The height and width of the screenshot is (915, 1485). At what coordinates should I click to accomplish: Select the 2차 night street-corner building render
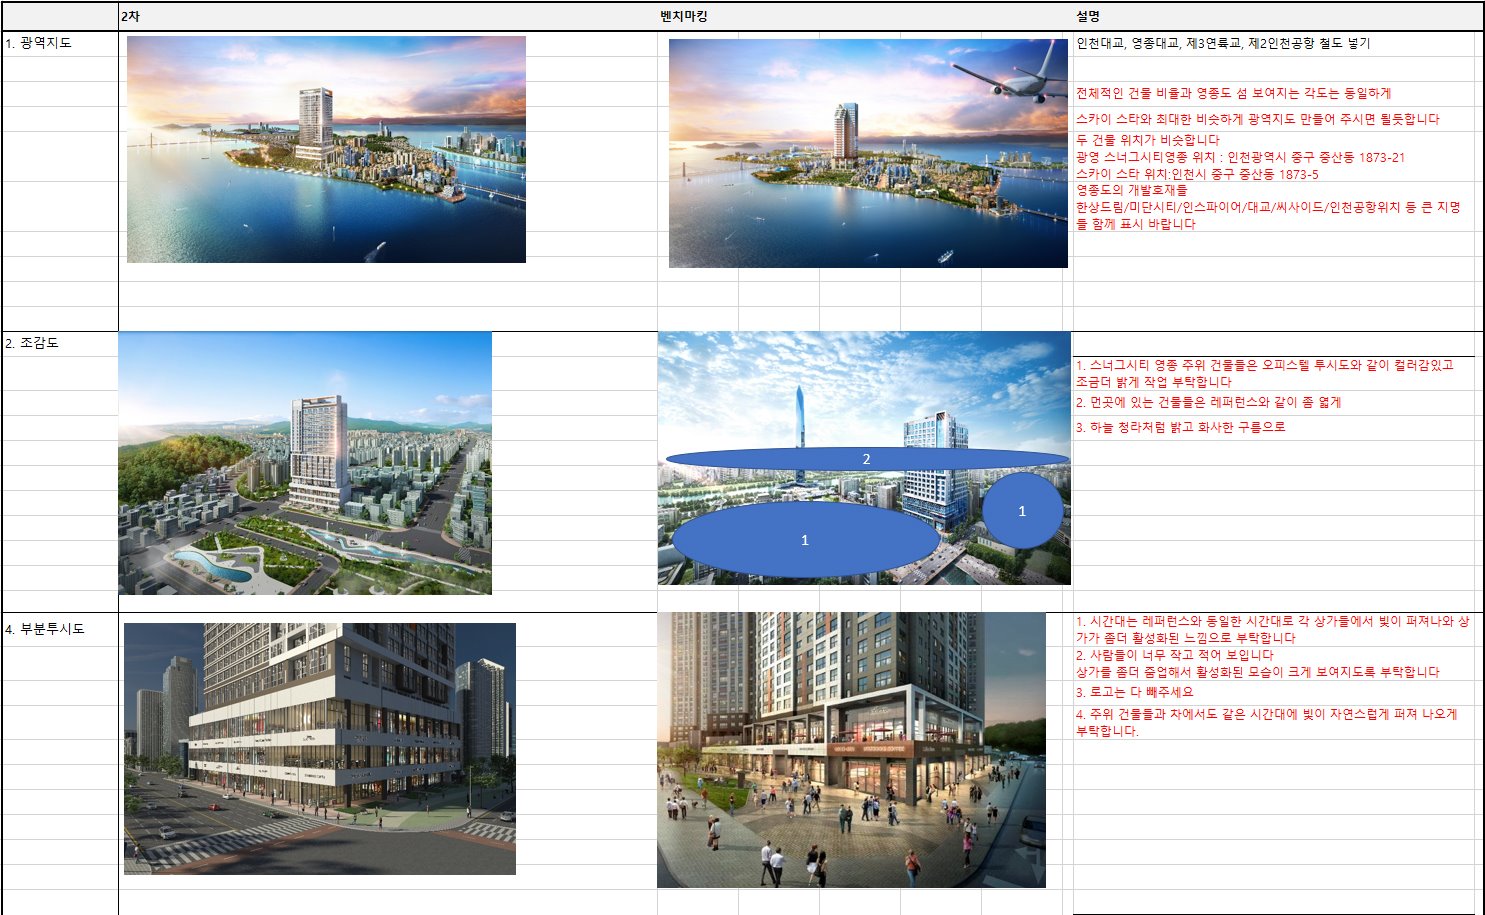tap(320, 749)
